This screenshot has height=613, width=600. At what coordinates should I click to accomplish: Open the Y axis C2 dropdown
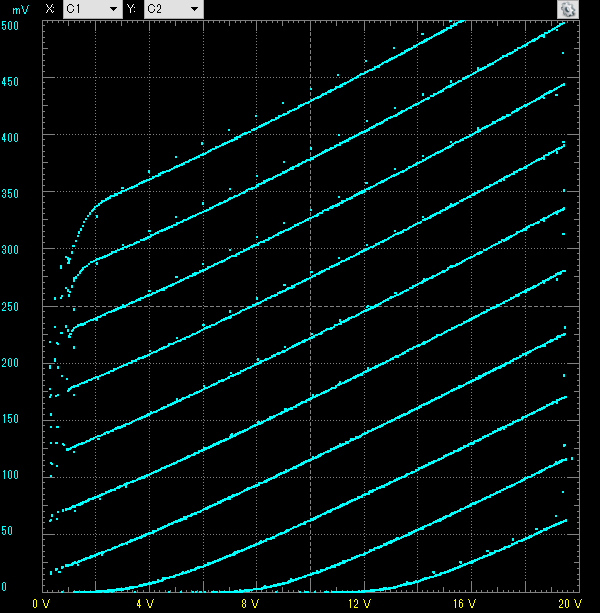coord(174,9)
